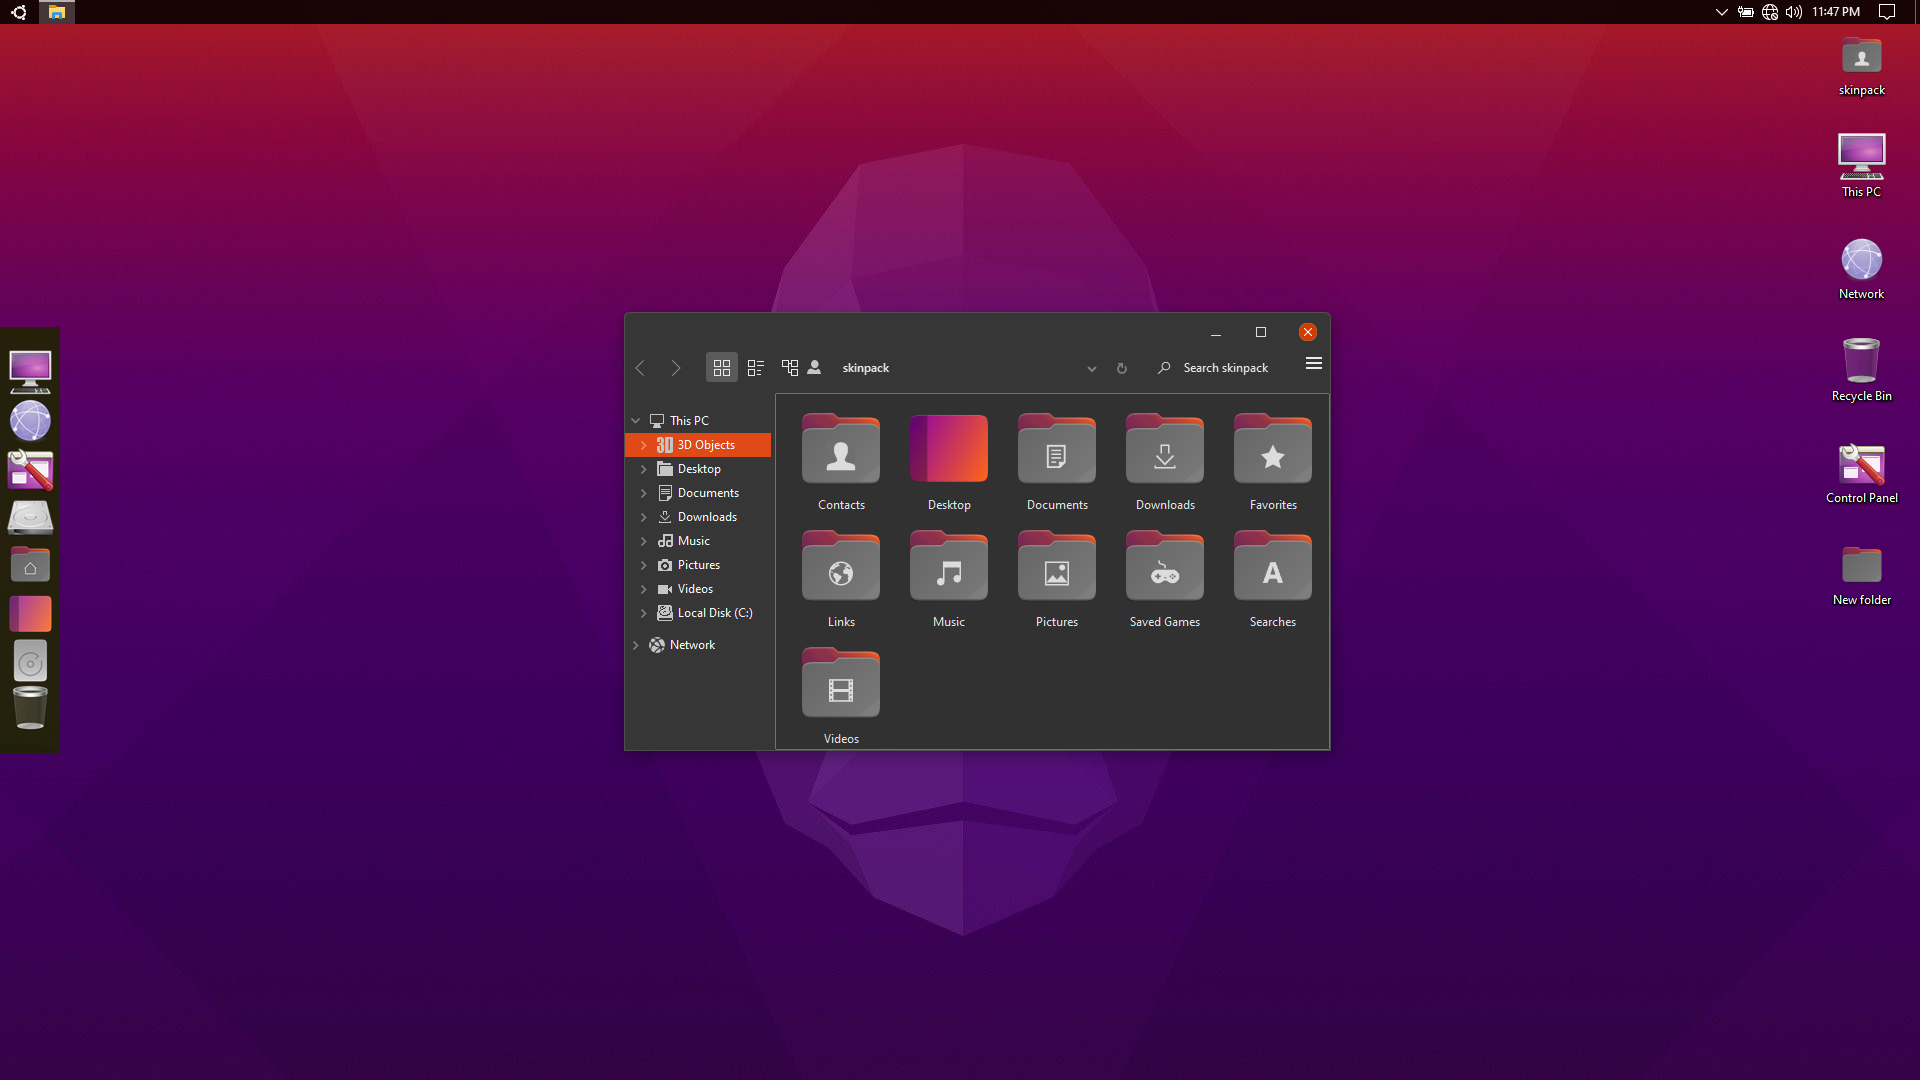
Task: Open the Saved Games folder
Action: coord(1164,571)
